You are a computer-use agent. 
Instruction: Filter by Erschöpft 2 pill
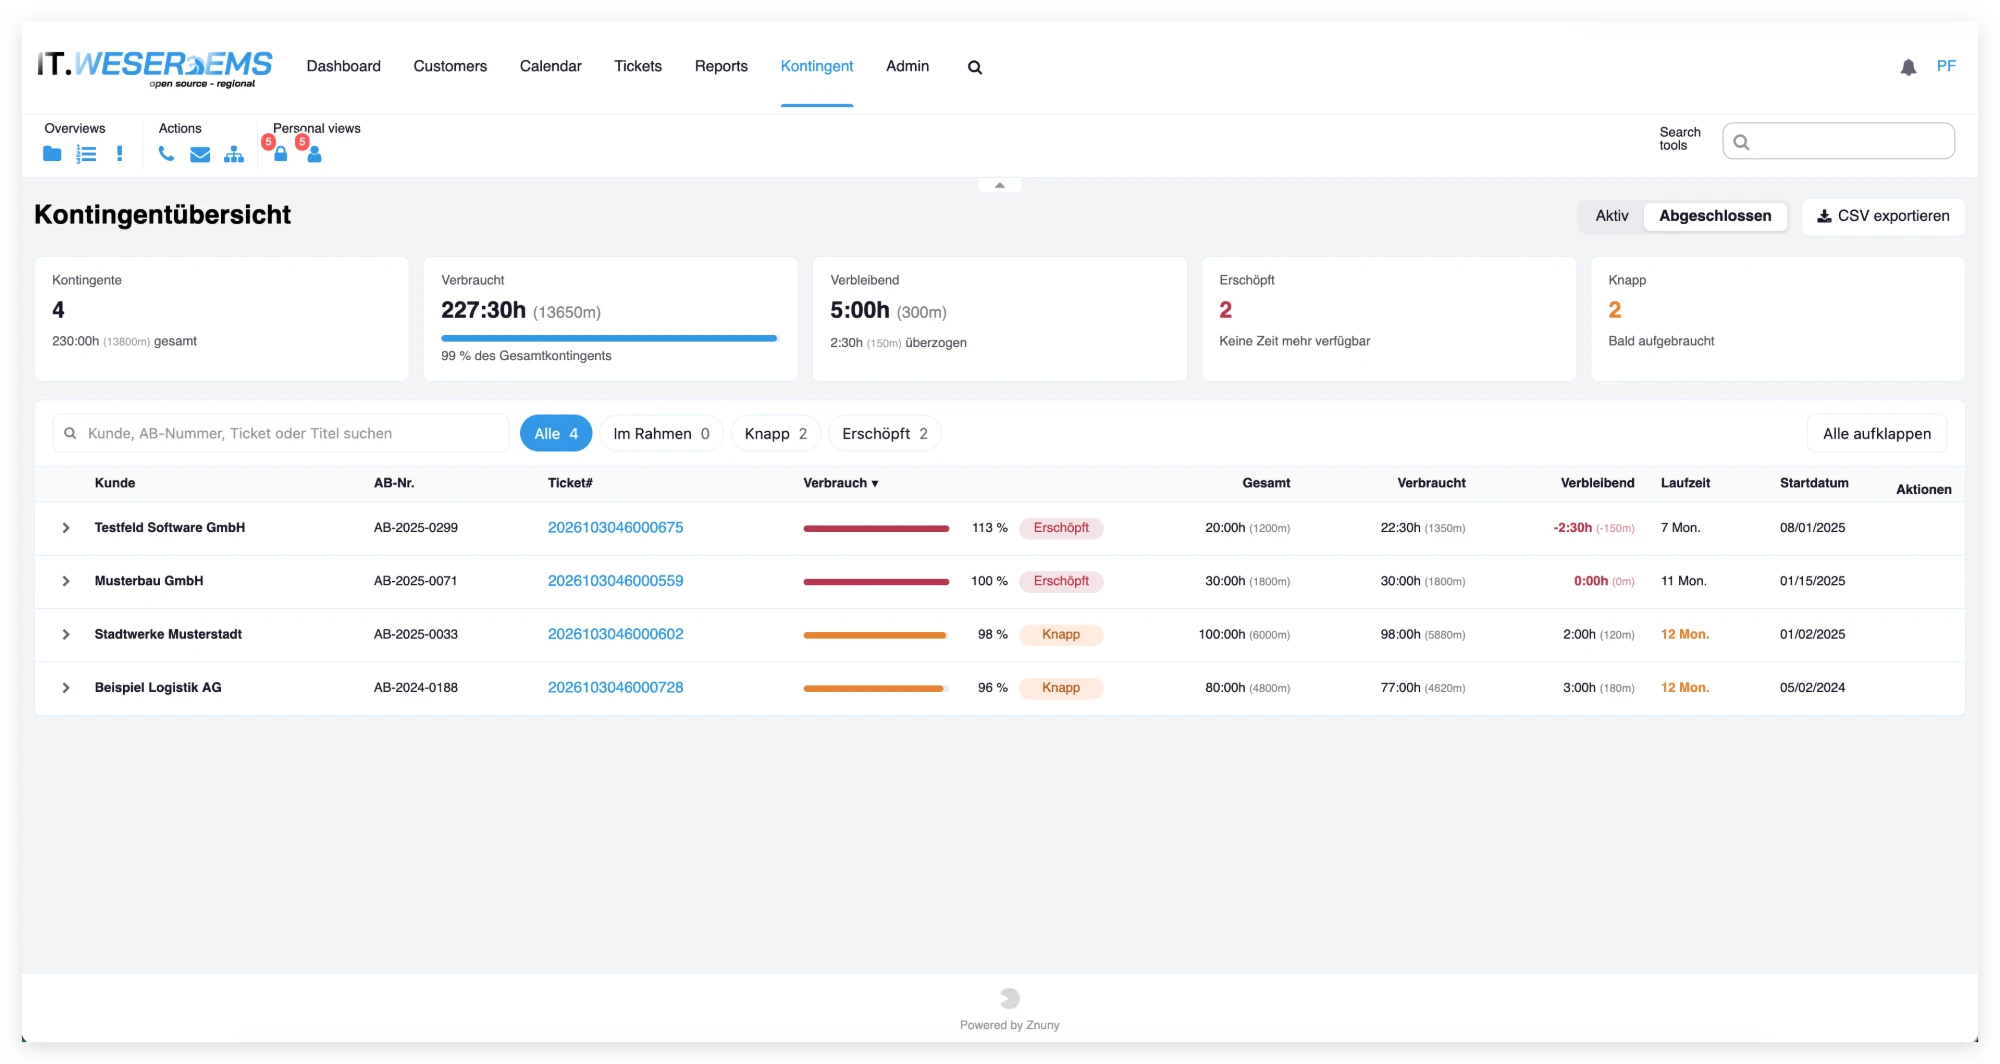[x=885, y=433]
